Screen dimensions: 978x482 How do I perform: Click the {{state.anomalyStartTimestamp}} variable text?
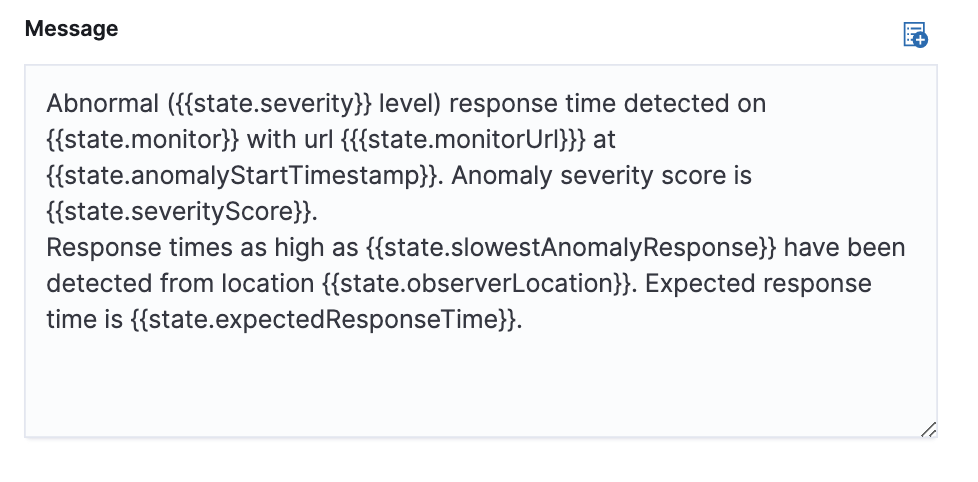[243, 175]
